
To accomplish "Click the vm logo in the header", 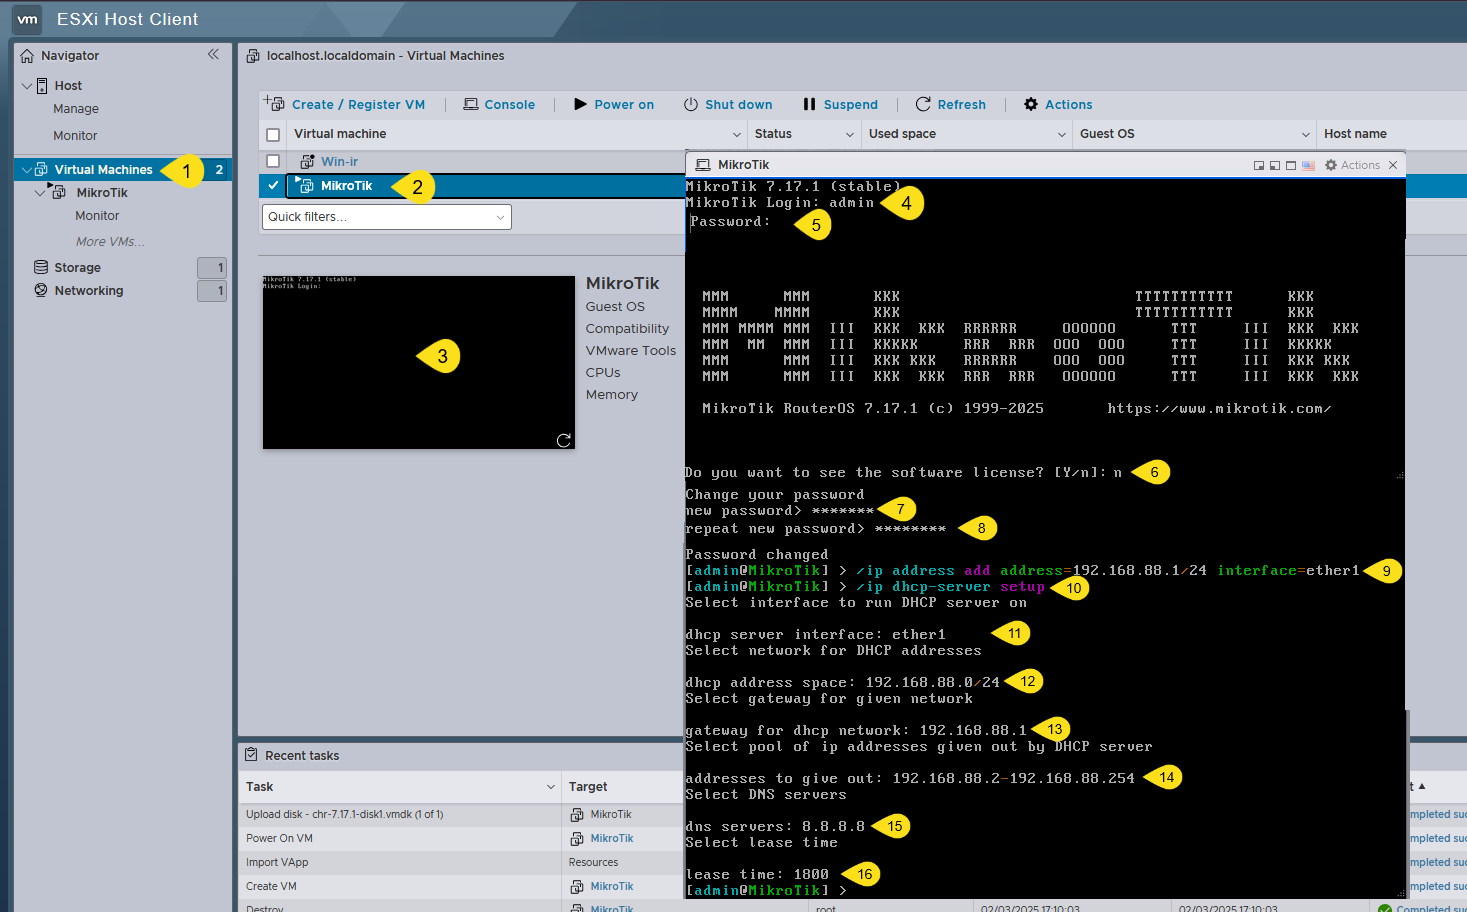I will point(27,19).
